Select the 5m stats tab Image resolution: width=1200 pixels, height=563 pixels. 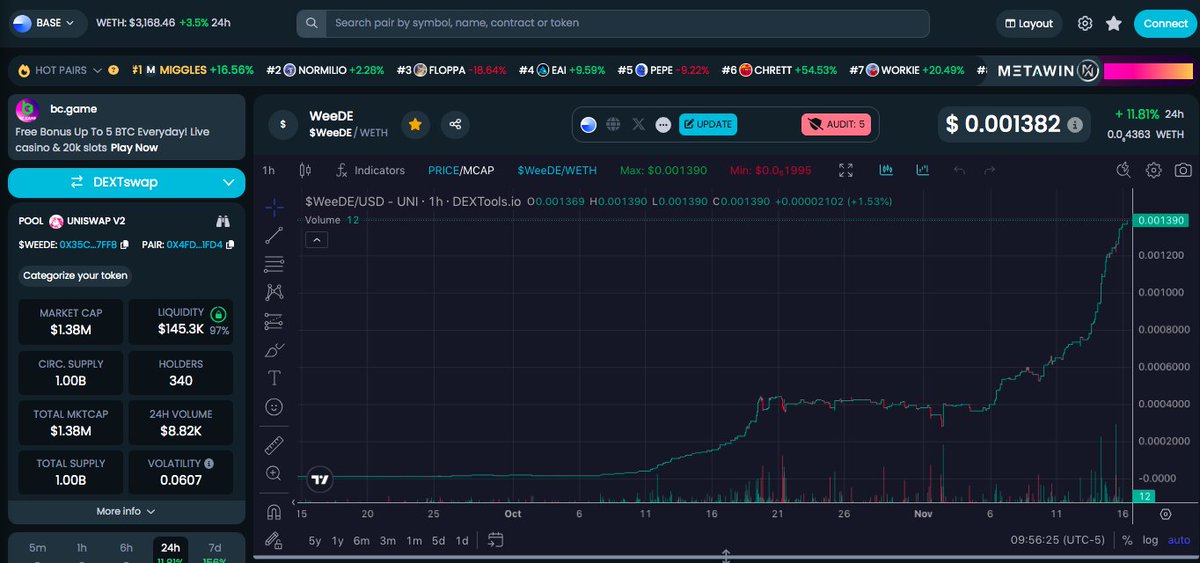37,548
